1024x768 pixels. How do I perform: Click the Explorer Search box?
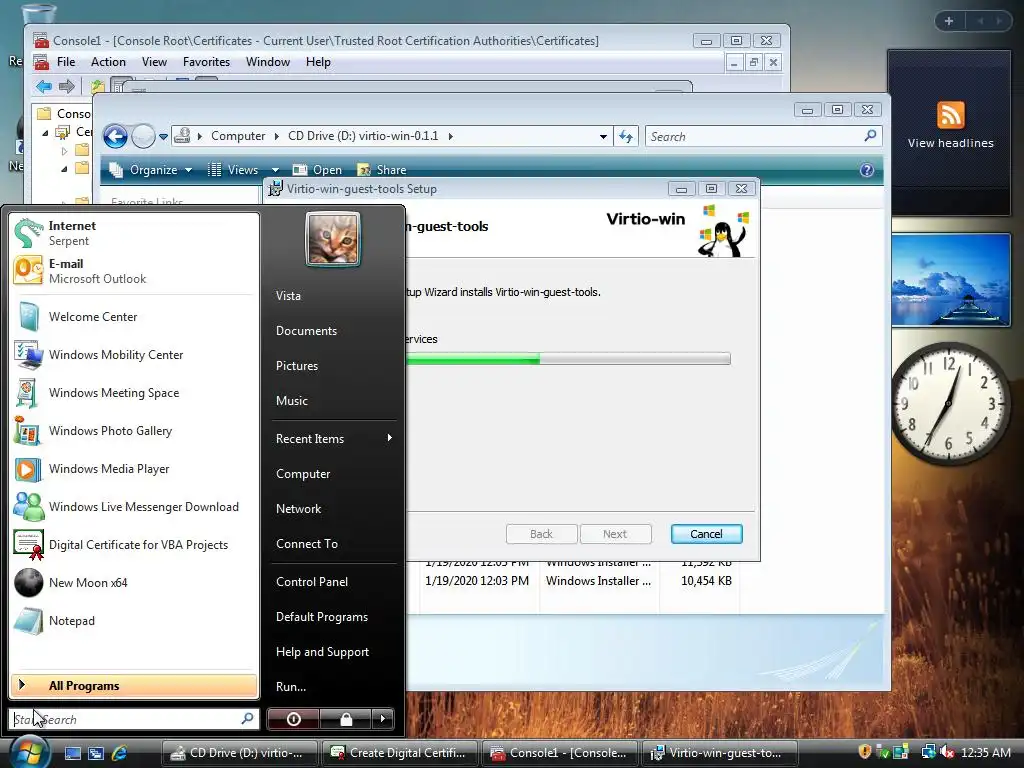click(x=763, y=136)
